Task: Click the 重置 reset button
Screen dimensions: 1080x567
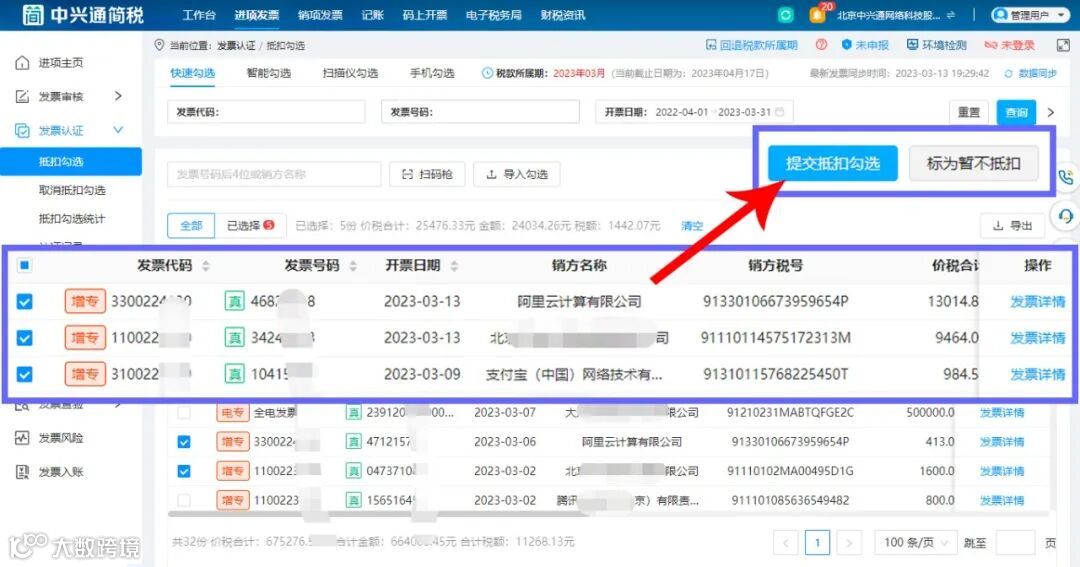Action: click(x=968, y=112)
